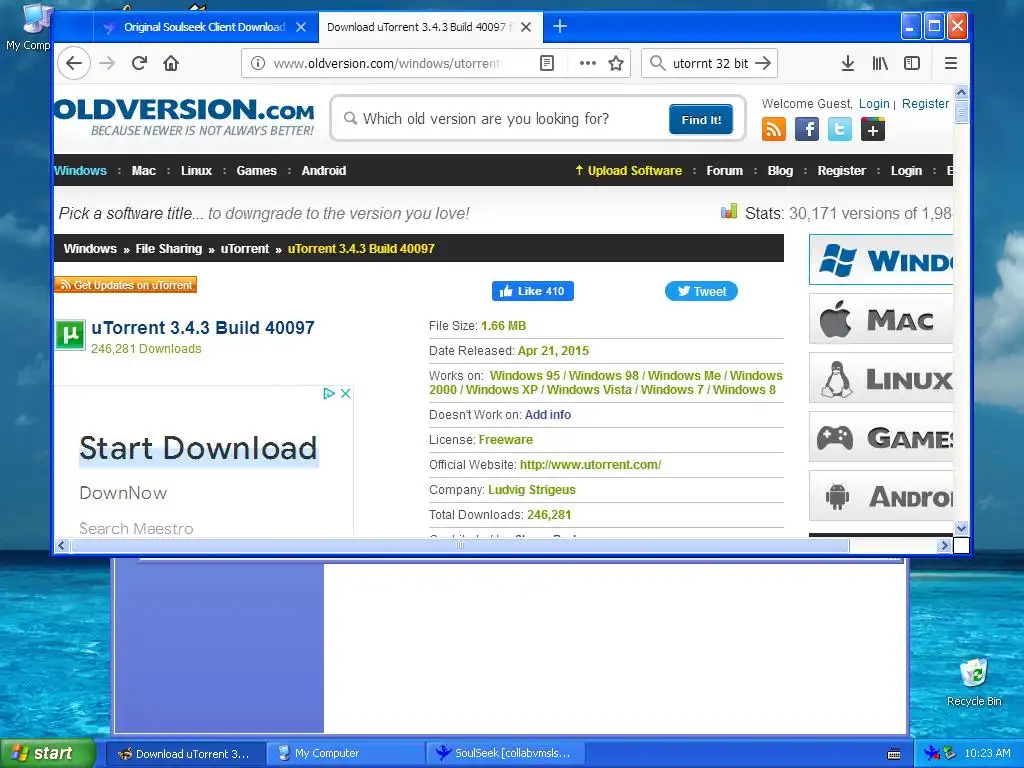Viewport: 1024px width, 768px height.
Task: Click the orange RSS feed icon
Action: [773, 129]
